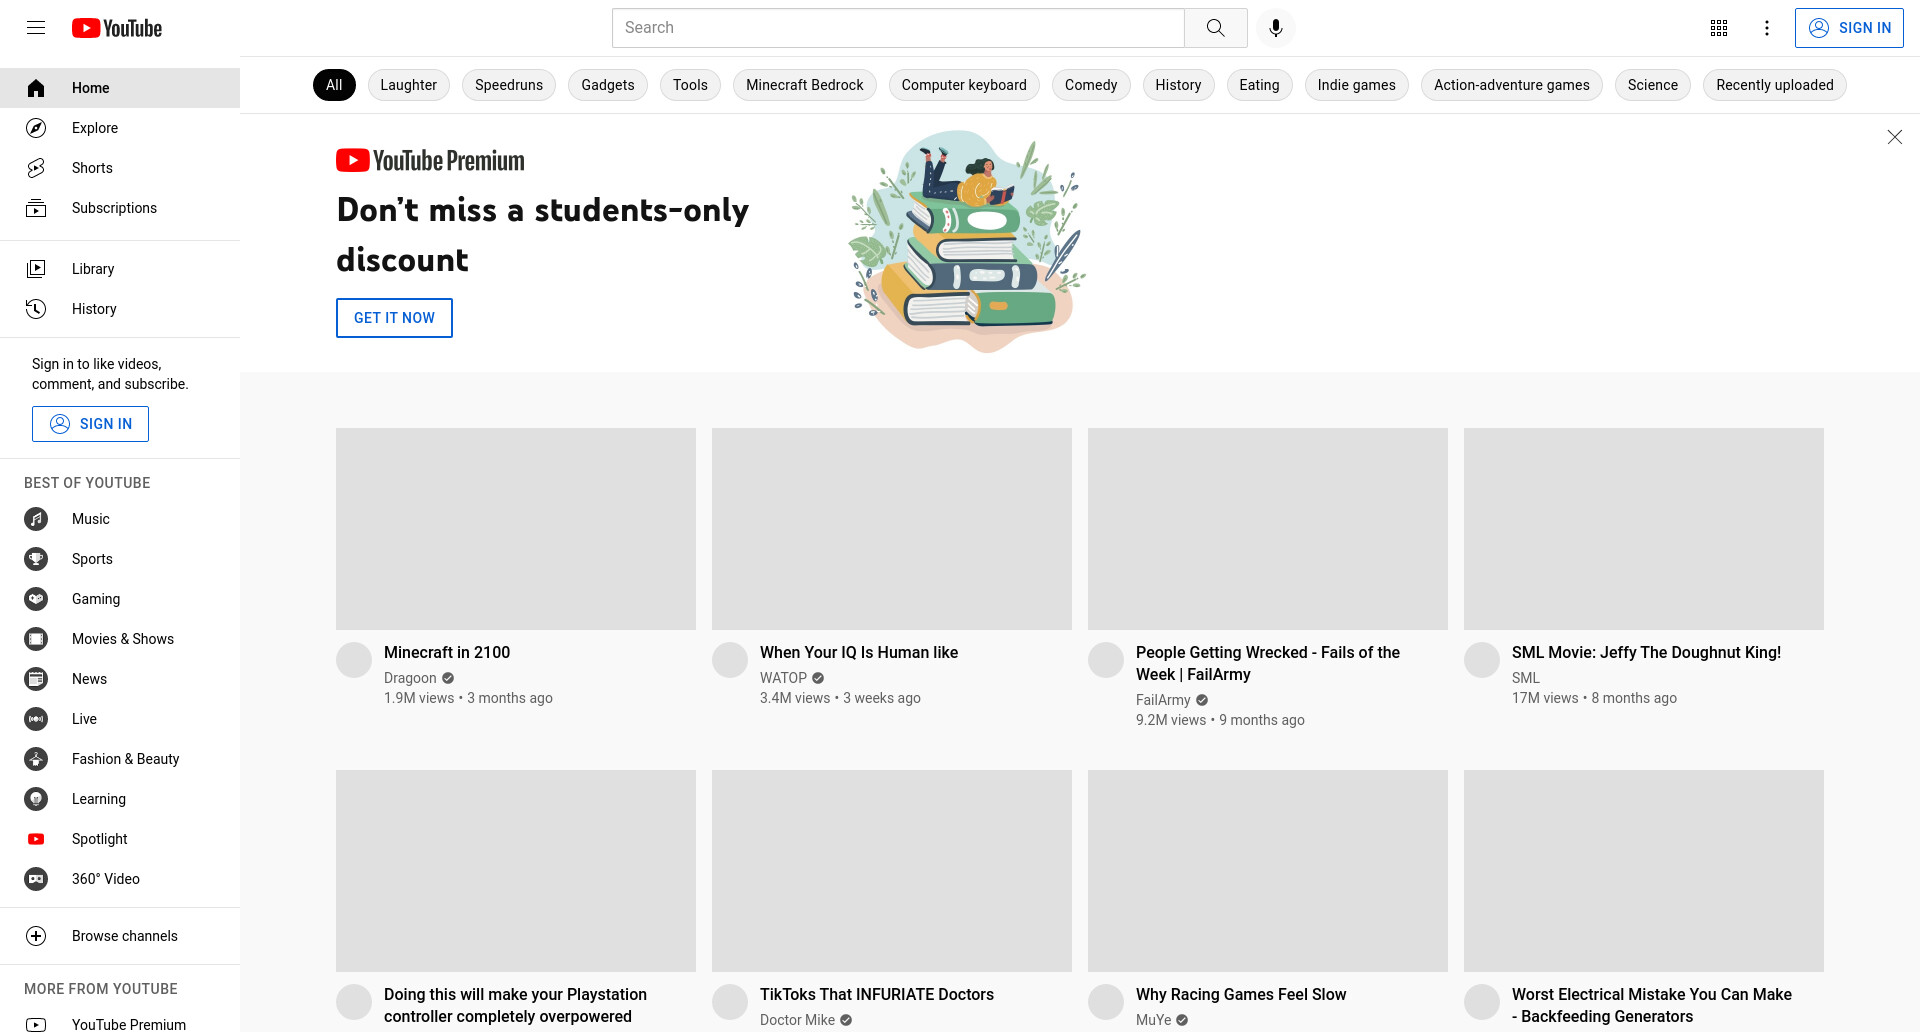Click the SML channel avatar
Viewport: 1920px width, 1032px height.
click(1482, 660)
